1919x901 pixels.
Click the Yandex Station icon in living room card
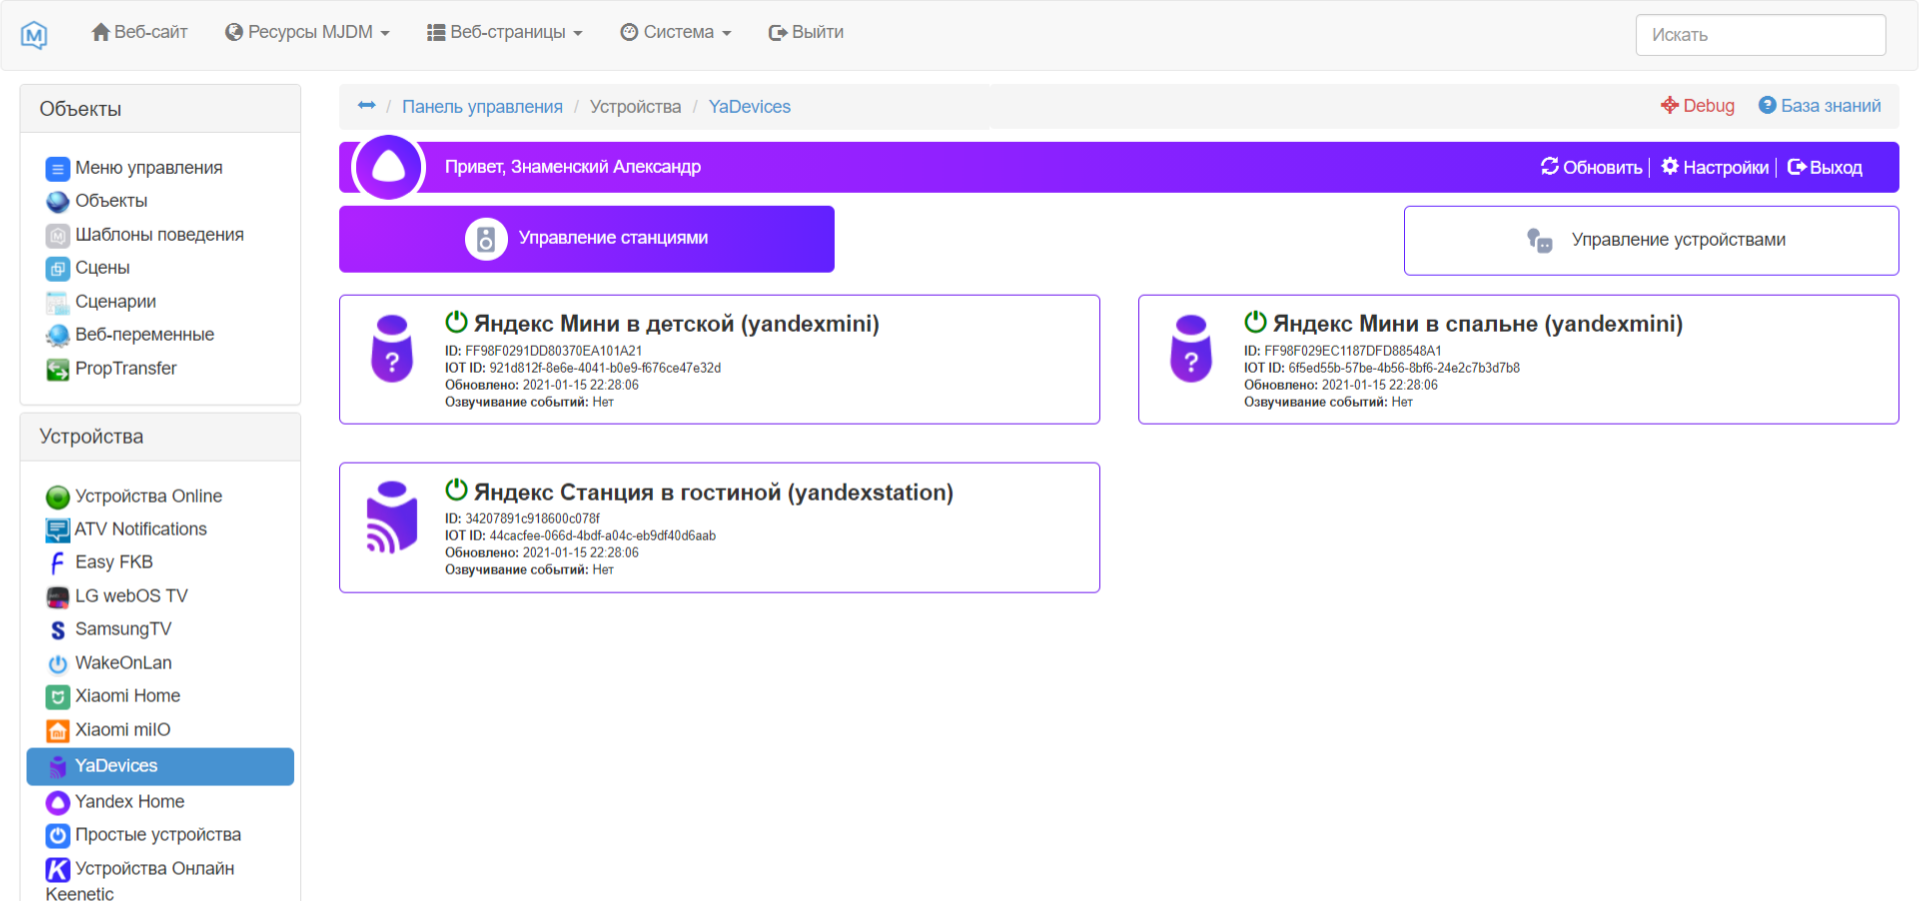pyautogui.click(x=392, y=515)
